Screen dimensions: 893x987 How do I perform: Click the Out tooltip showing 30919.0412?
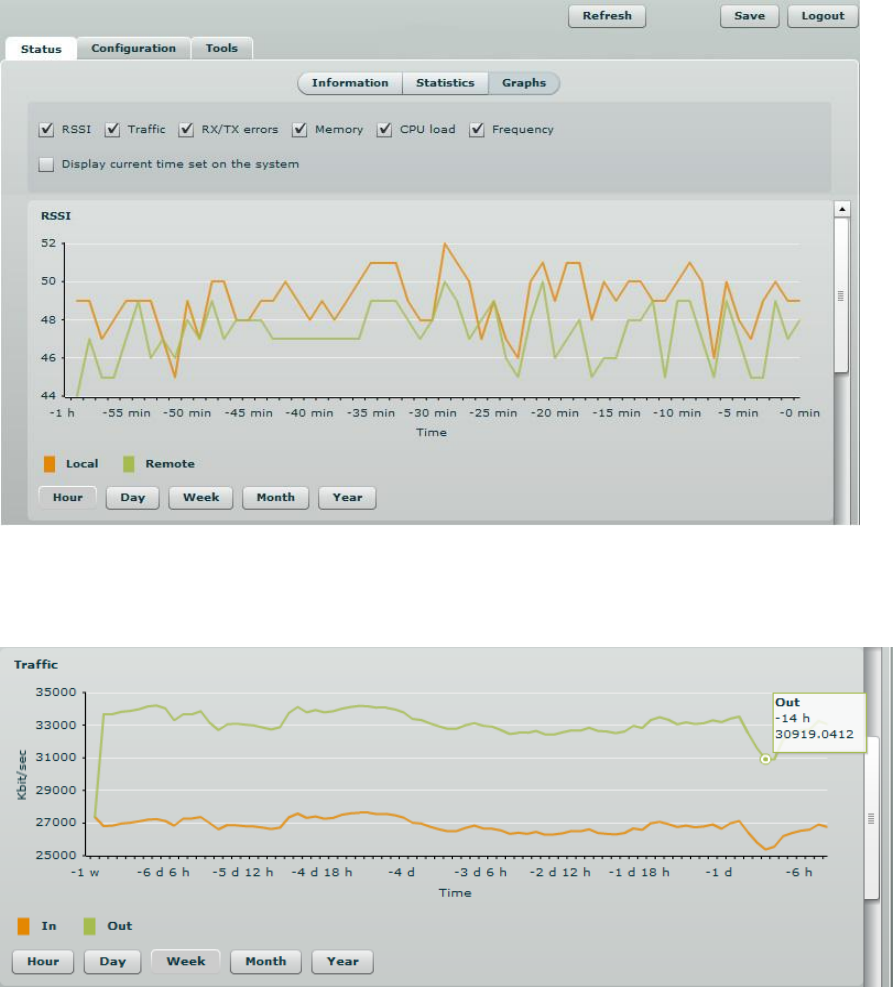(819, 723)
